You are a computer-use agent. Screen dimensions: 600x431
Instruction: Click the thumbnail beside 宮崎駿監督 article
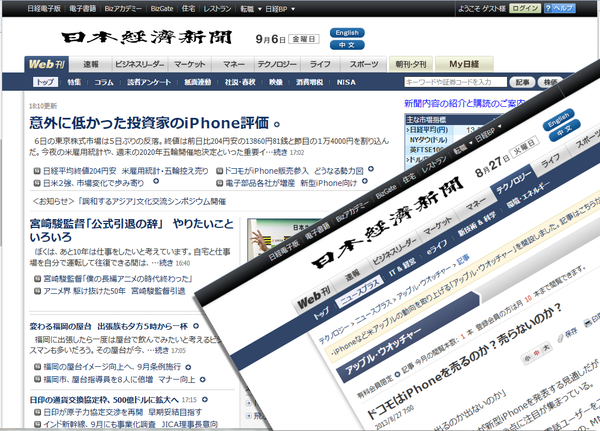pos(285,239)
